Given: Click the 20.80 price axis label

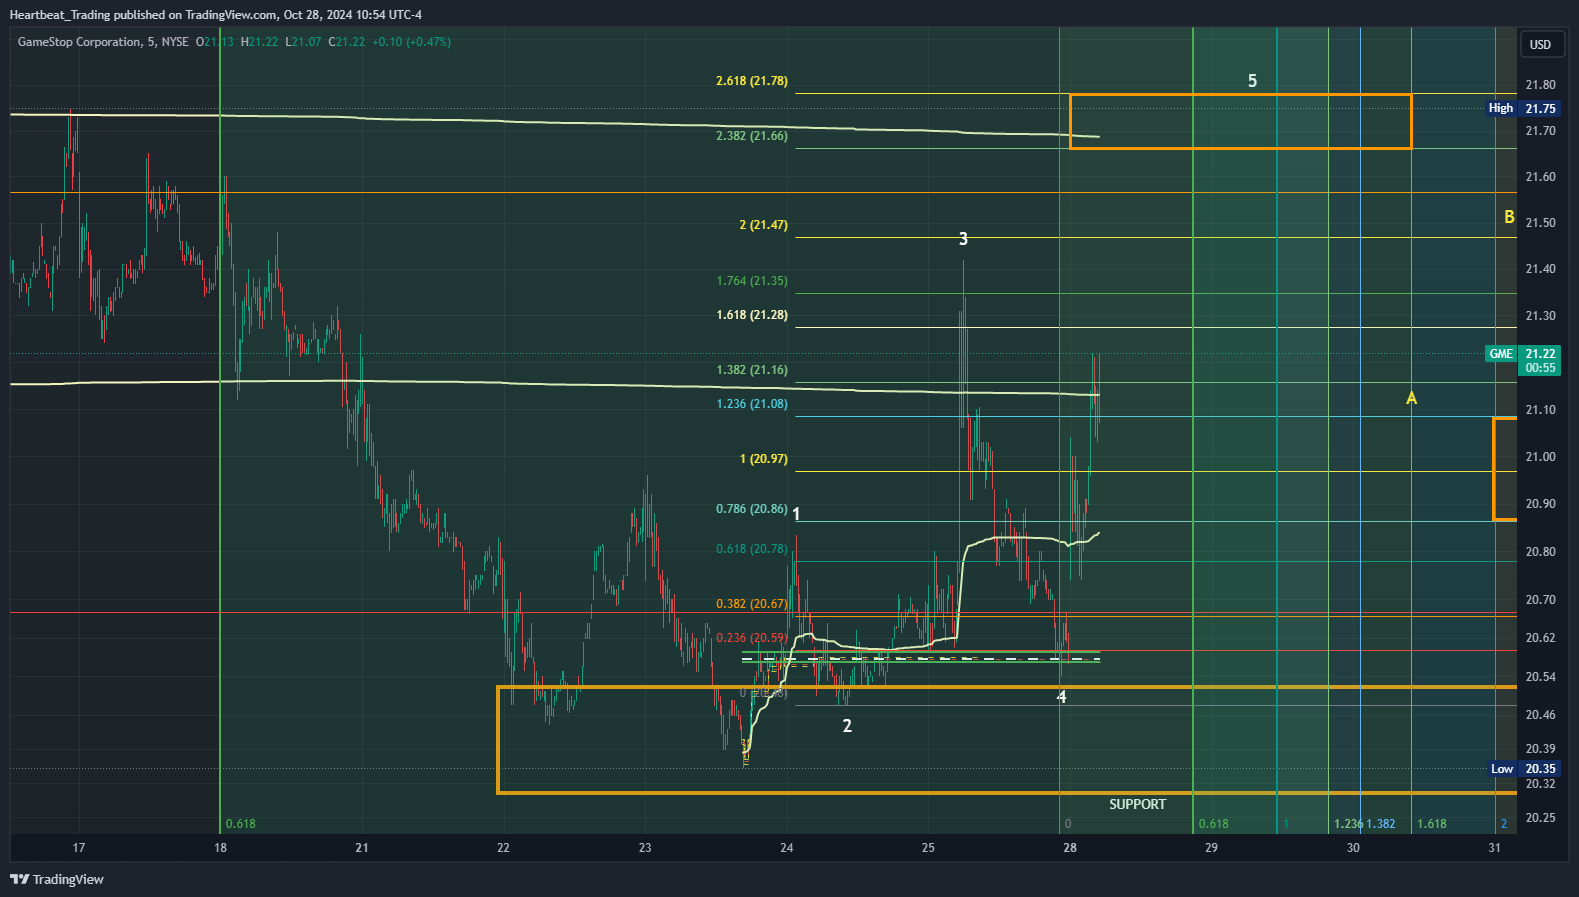Looking at the screenshot, I should click(x=1540, y=552).
